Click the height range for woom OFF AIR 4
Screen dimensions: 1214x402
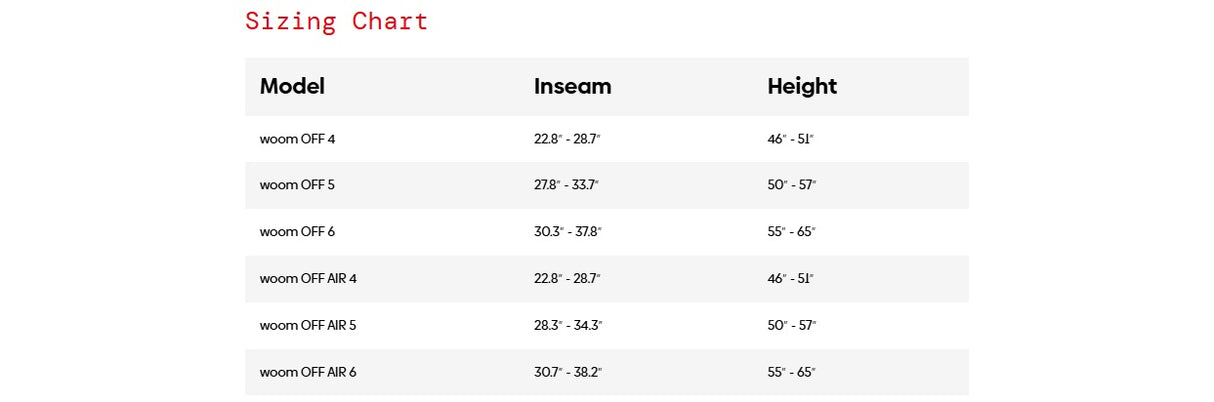pos(791,278)
